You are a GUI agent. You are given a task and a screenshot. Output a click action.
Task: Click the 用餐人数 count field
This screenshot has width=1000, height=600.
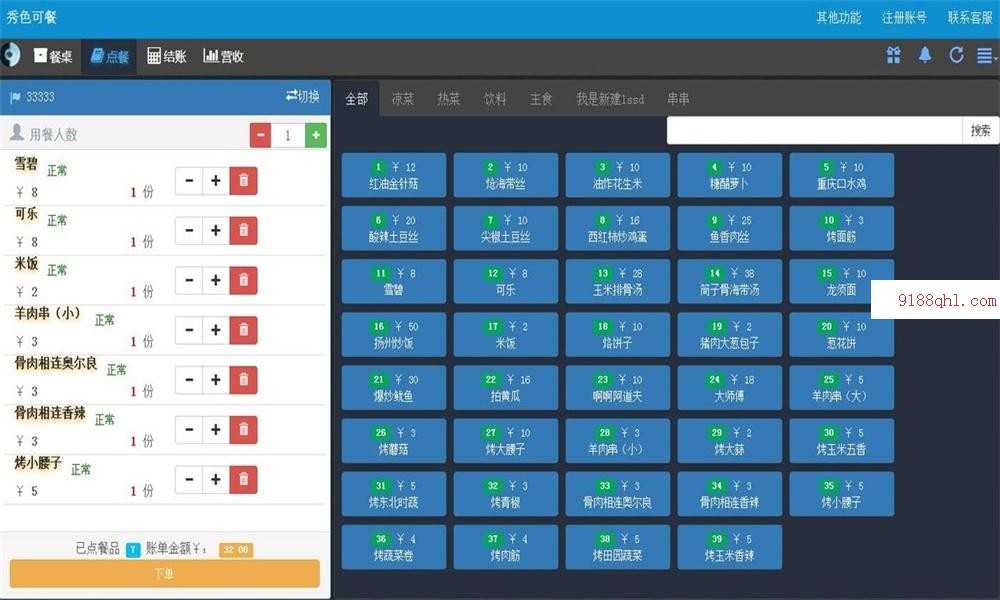(x=288, y=135)
